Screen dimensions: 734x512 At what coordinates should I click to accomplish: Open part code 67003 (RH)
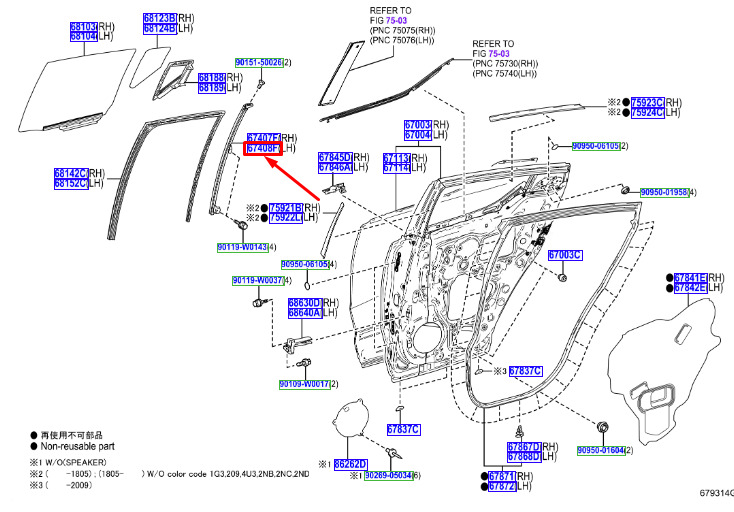pyautogui.click(x=418, y=125)
